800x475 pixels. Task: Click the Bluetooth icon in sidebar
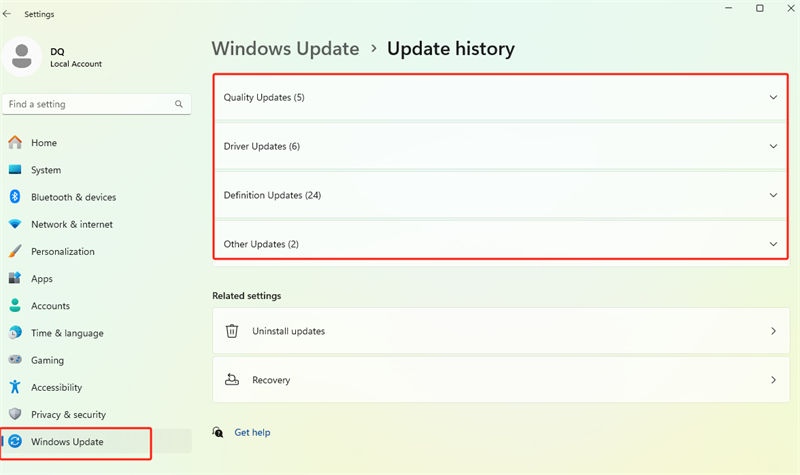[x=15, y=196]
